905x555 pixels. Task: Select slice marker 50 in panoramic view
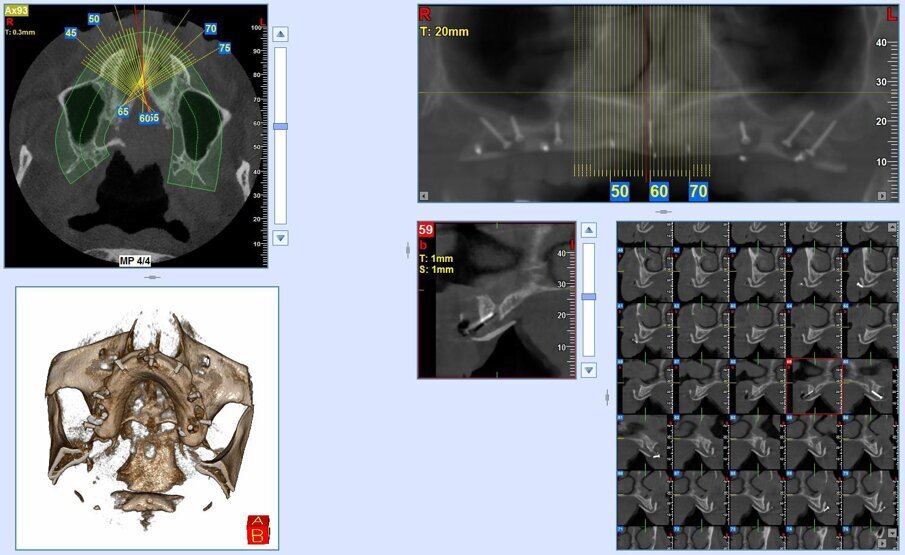(x=620, y=190)
